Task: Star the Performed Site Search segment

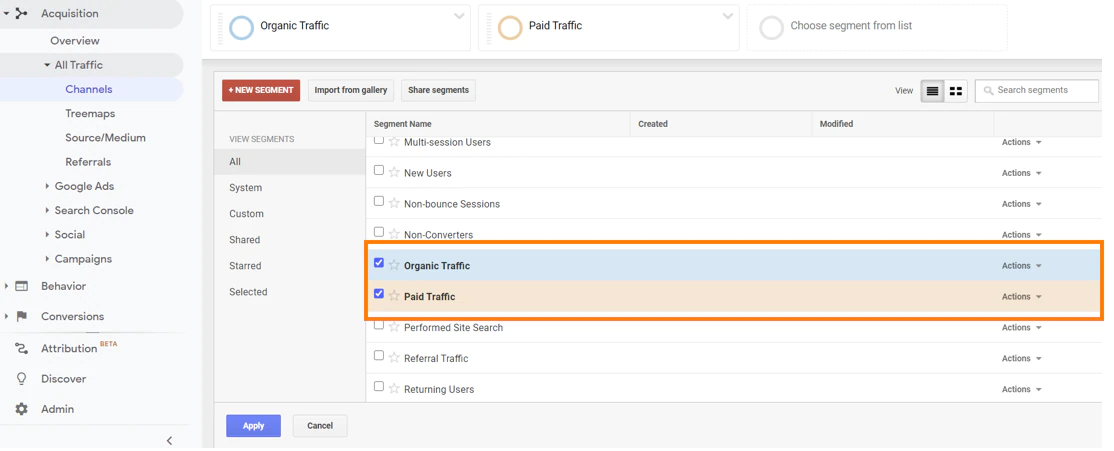Action: tap(394, 327)
